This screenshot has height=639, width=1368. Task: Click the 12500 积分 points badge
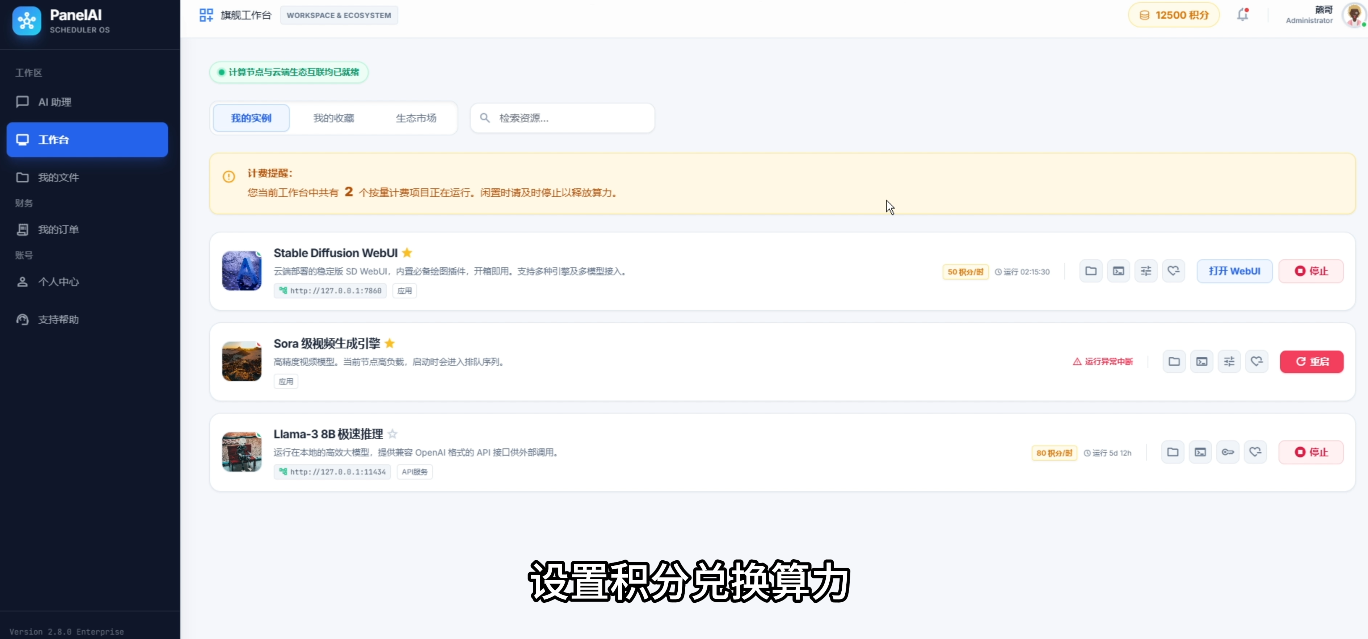point(1174,15)
